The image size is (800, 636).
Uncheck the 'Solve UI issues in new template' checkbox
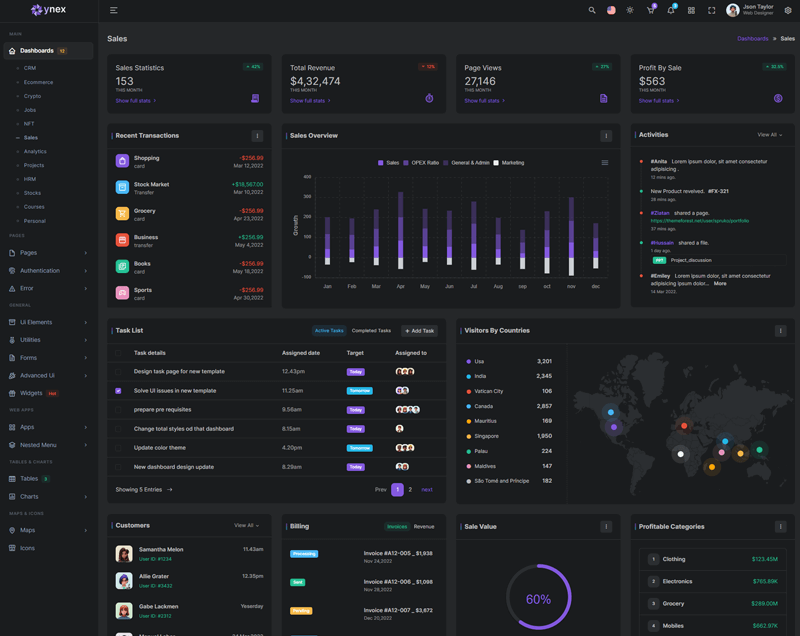click(x=118, y=391)
